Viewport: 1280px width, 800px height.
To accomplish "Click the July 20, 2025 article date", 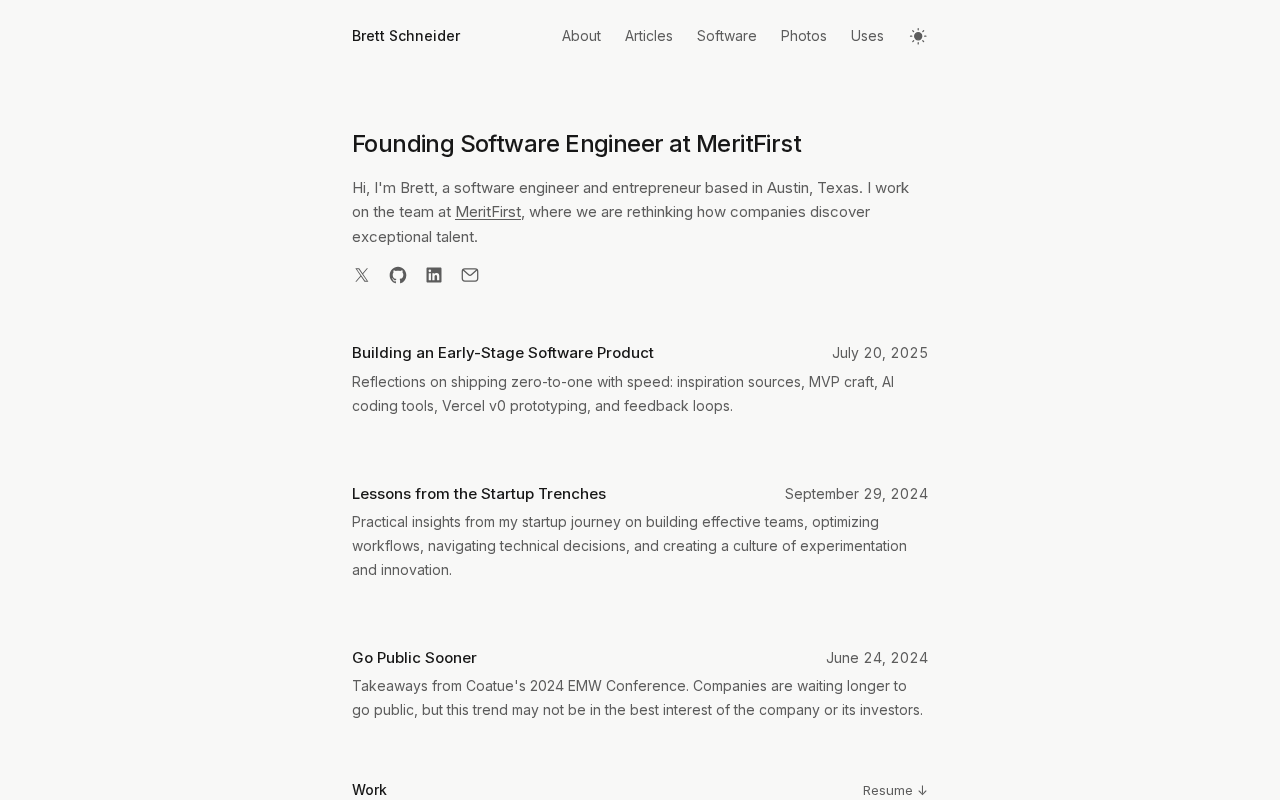I will click(880, 353).
